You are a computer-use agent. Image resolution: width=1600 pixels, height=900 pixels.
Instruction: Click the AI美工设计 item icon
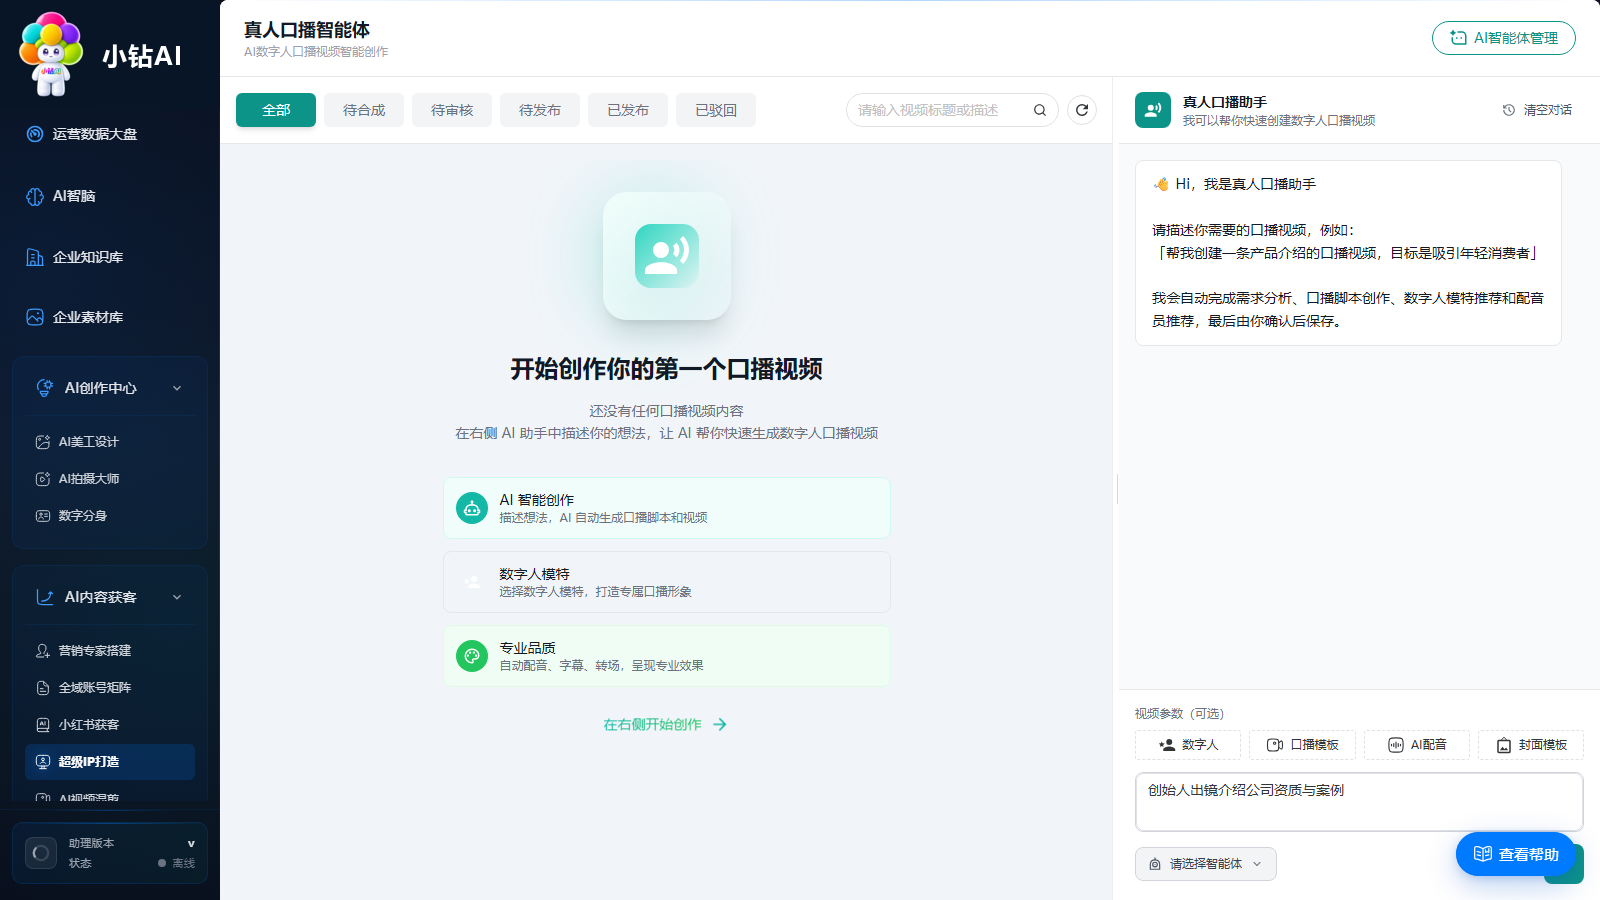point(43,442)
